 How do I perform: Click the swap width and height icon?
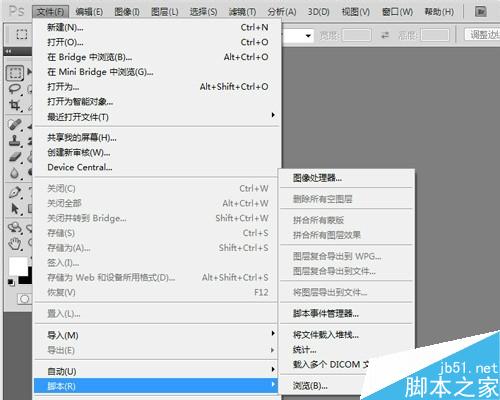pos(385,35)
